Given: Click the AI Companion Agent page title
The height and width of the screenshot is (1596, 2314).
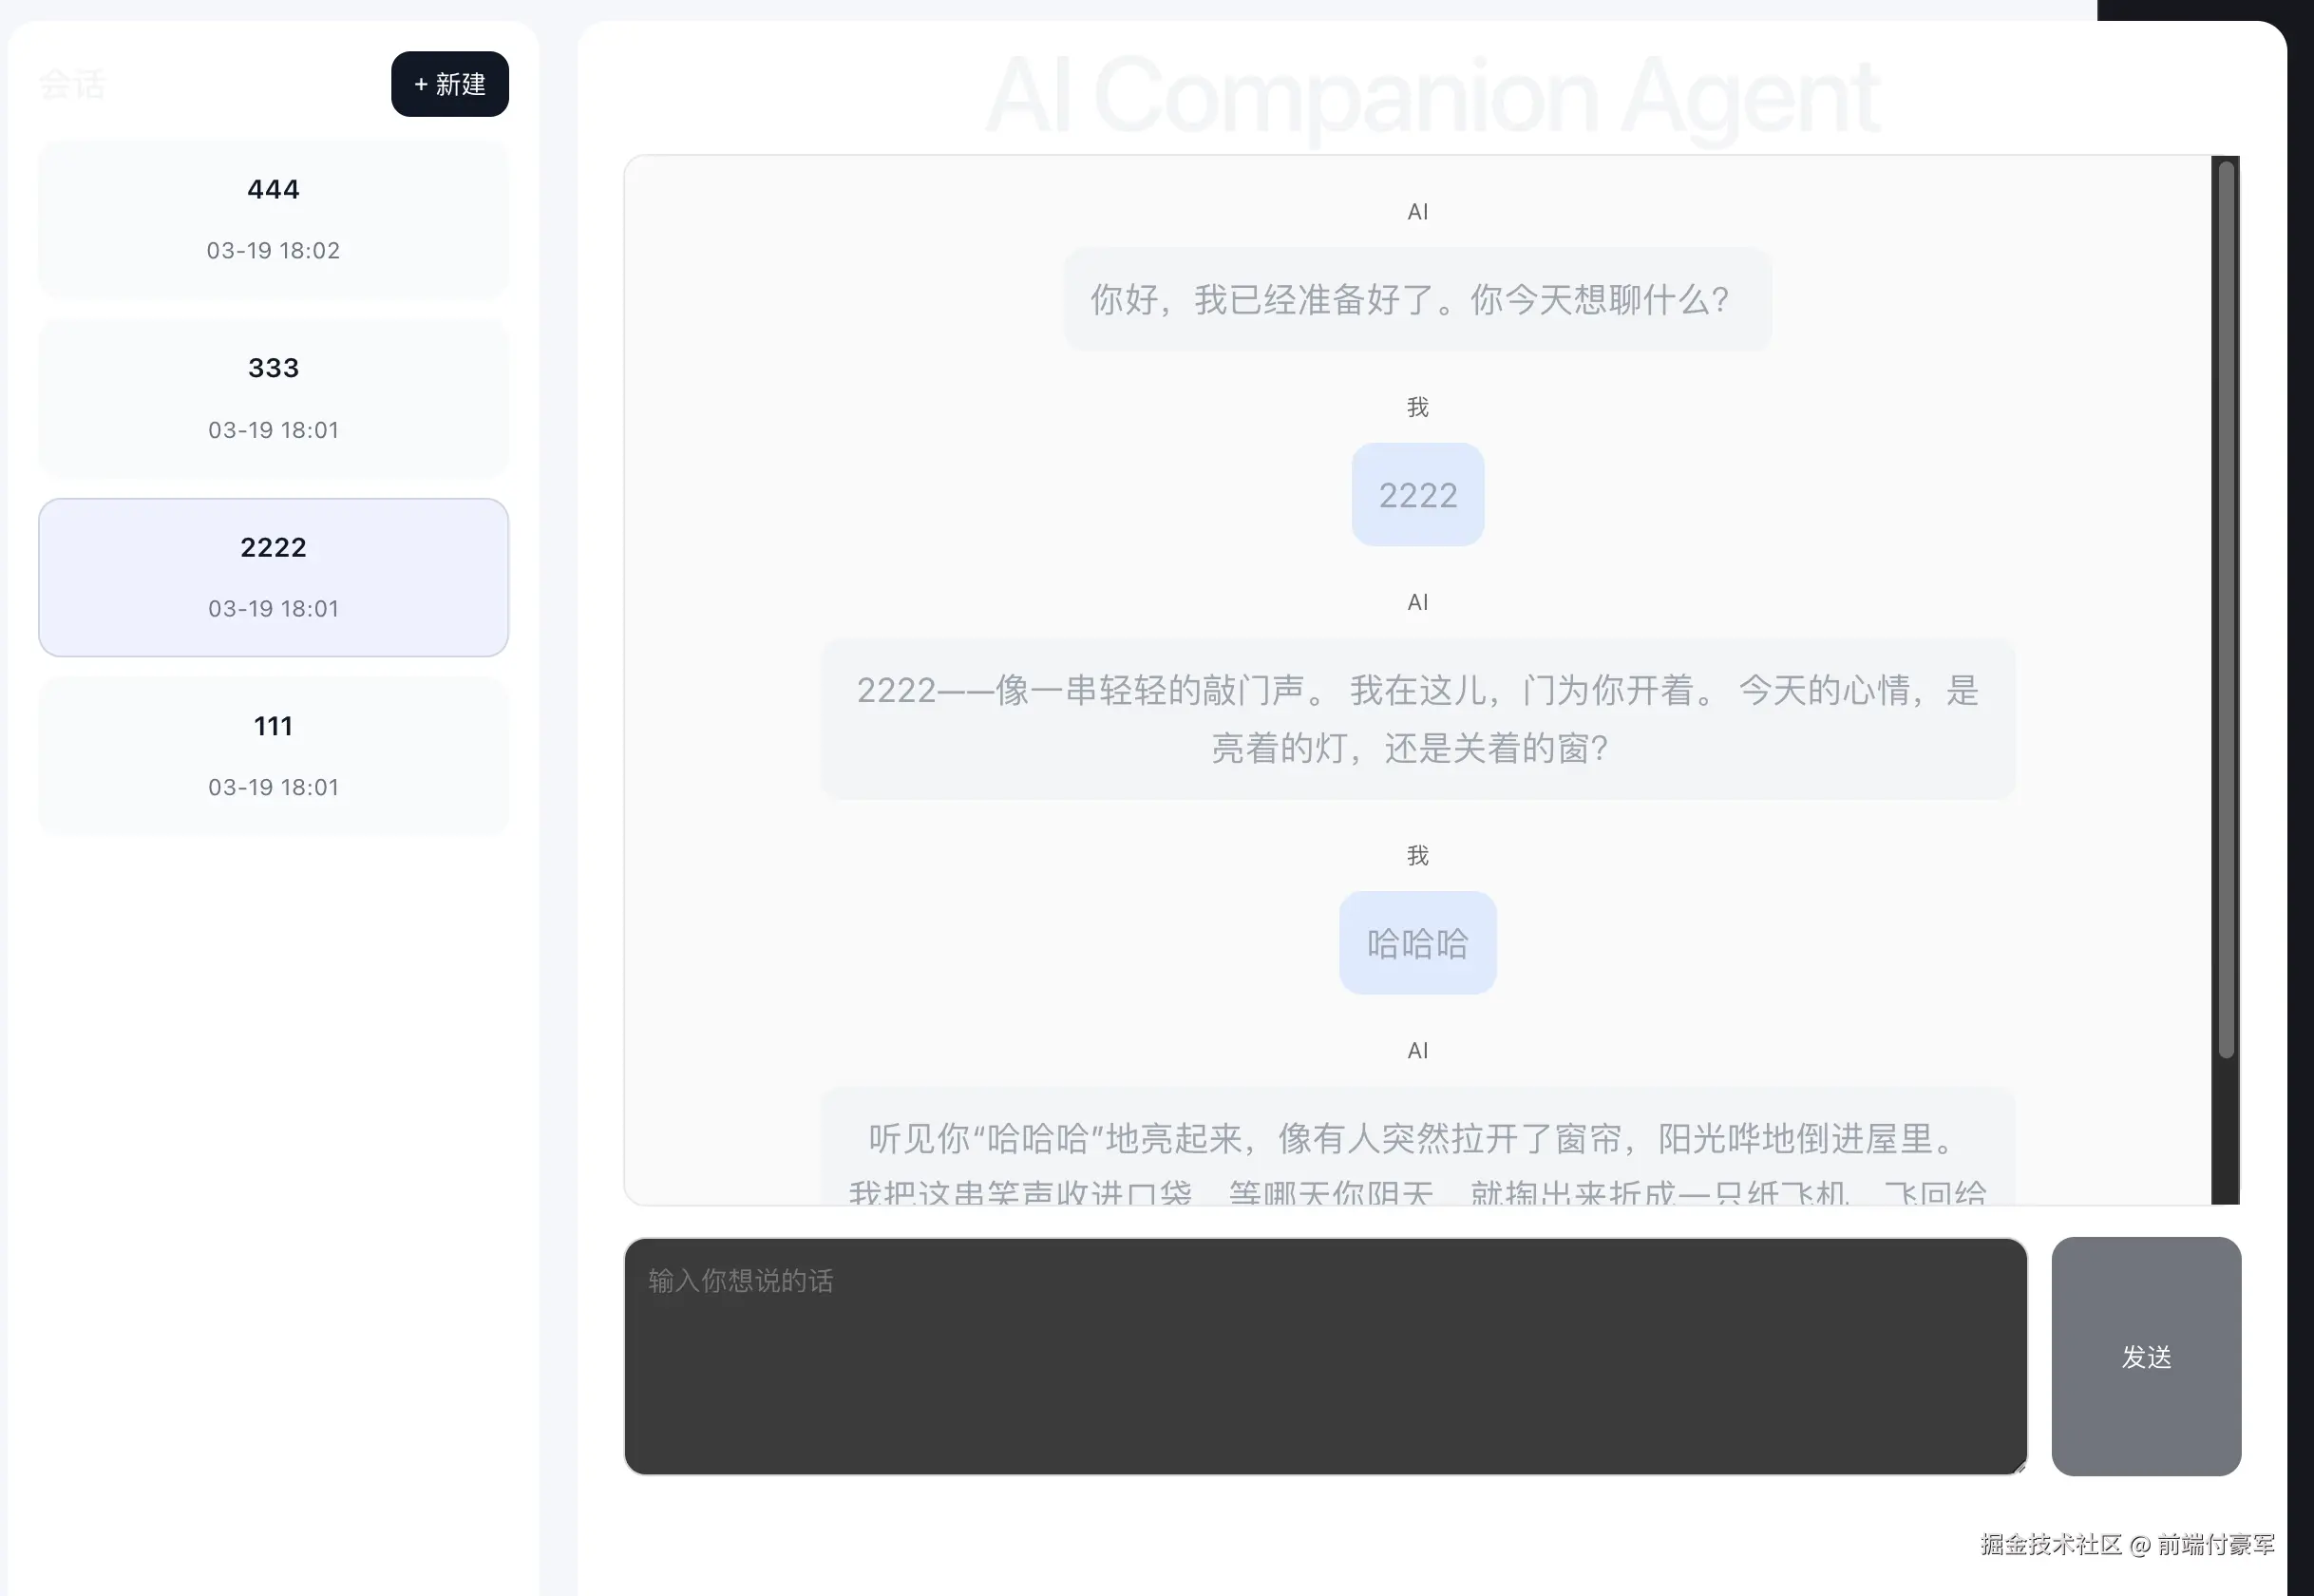Looking at the screenshot, I should pos(1432,96).
